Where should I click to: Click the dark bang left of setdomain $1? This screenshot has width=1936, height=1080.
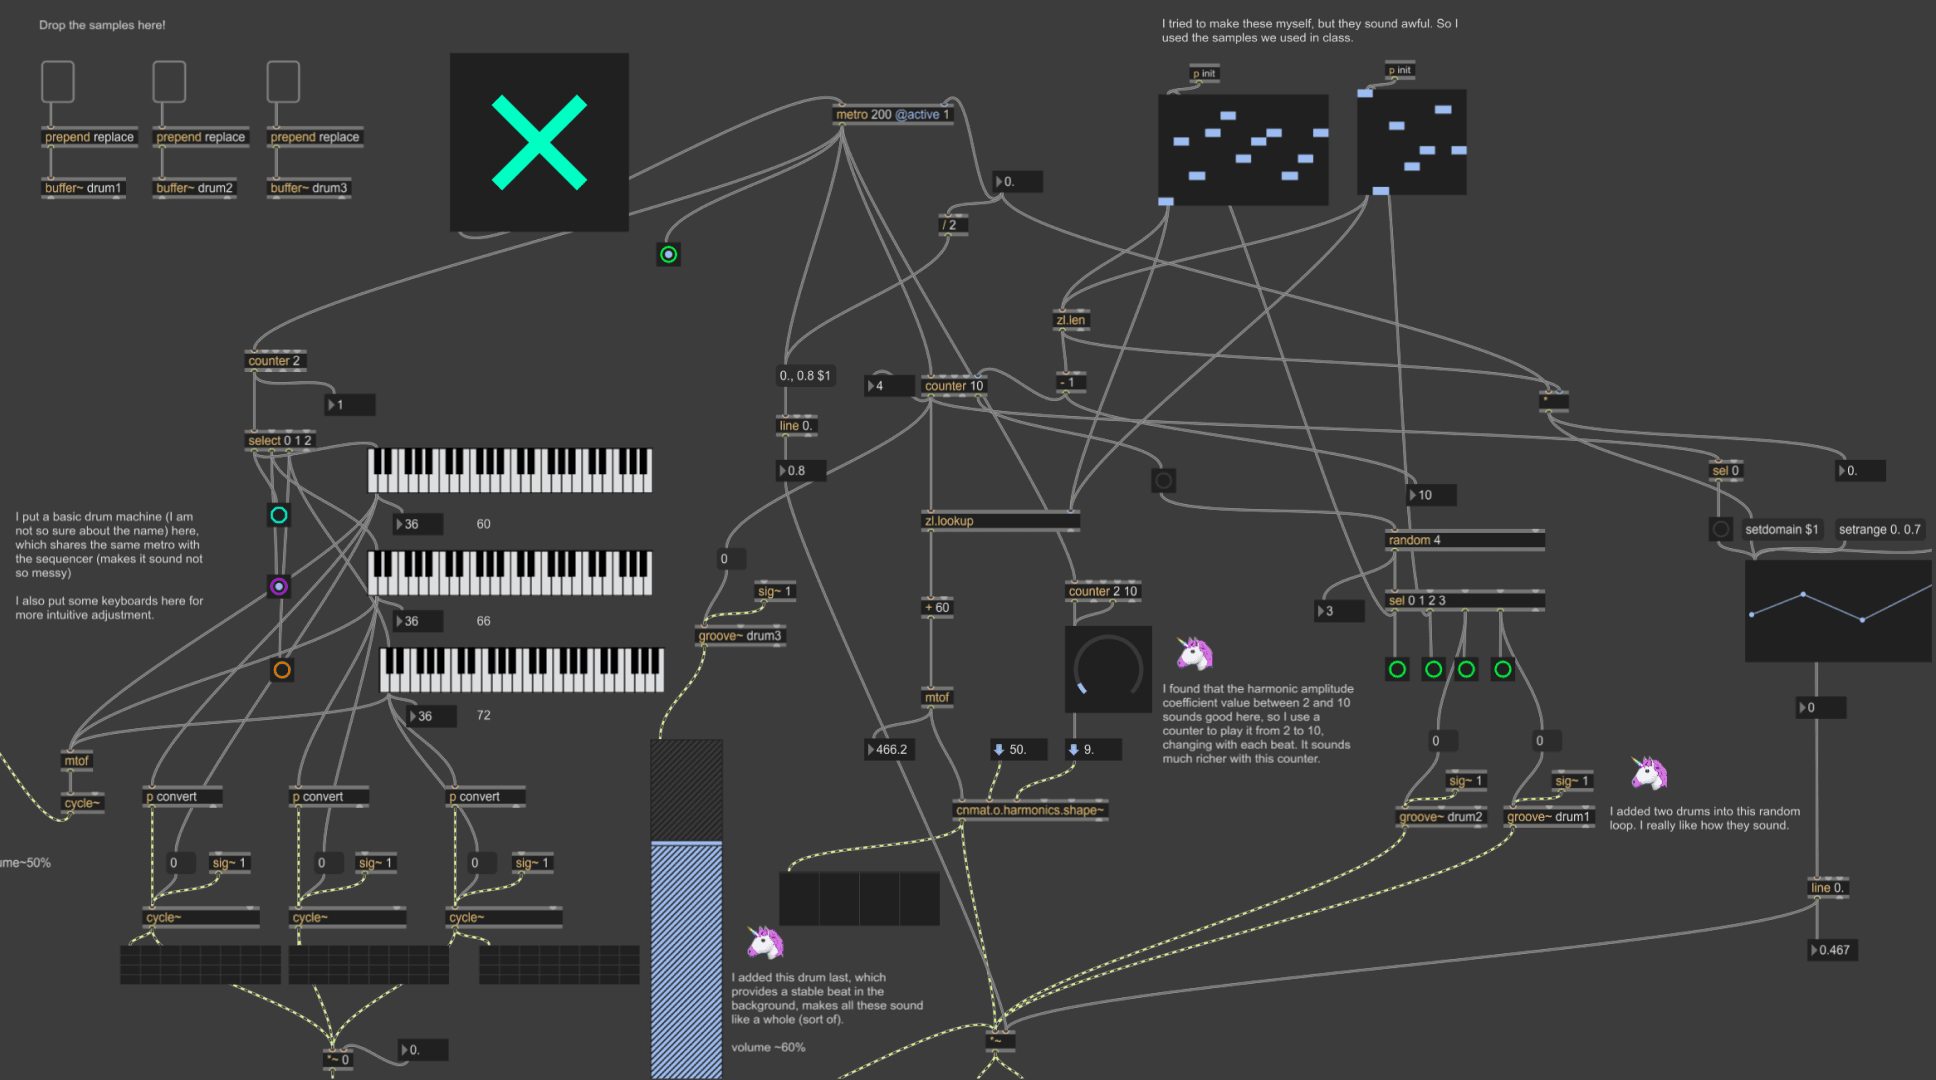pos(1720,529)
